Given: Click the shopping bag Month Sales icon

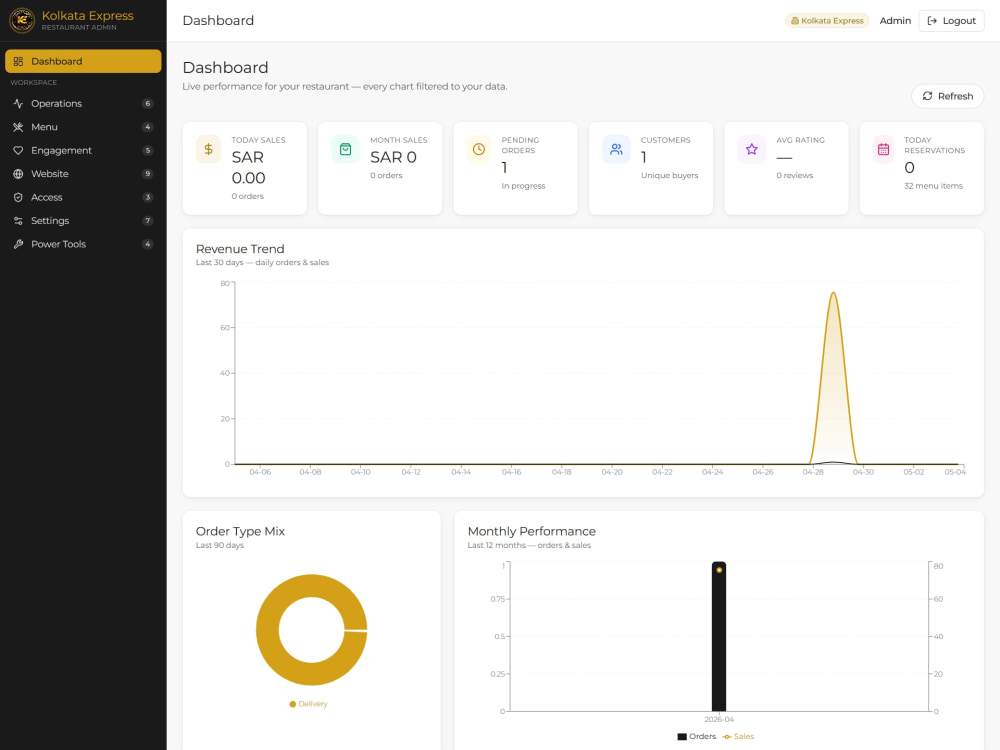Looking at the screenshot, I should (x=345, y=149).
